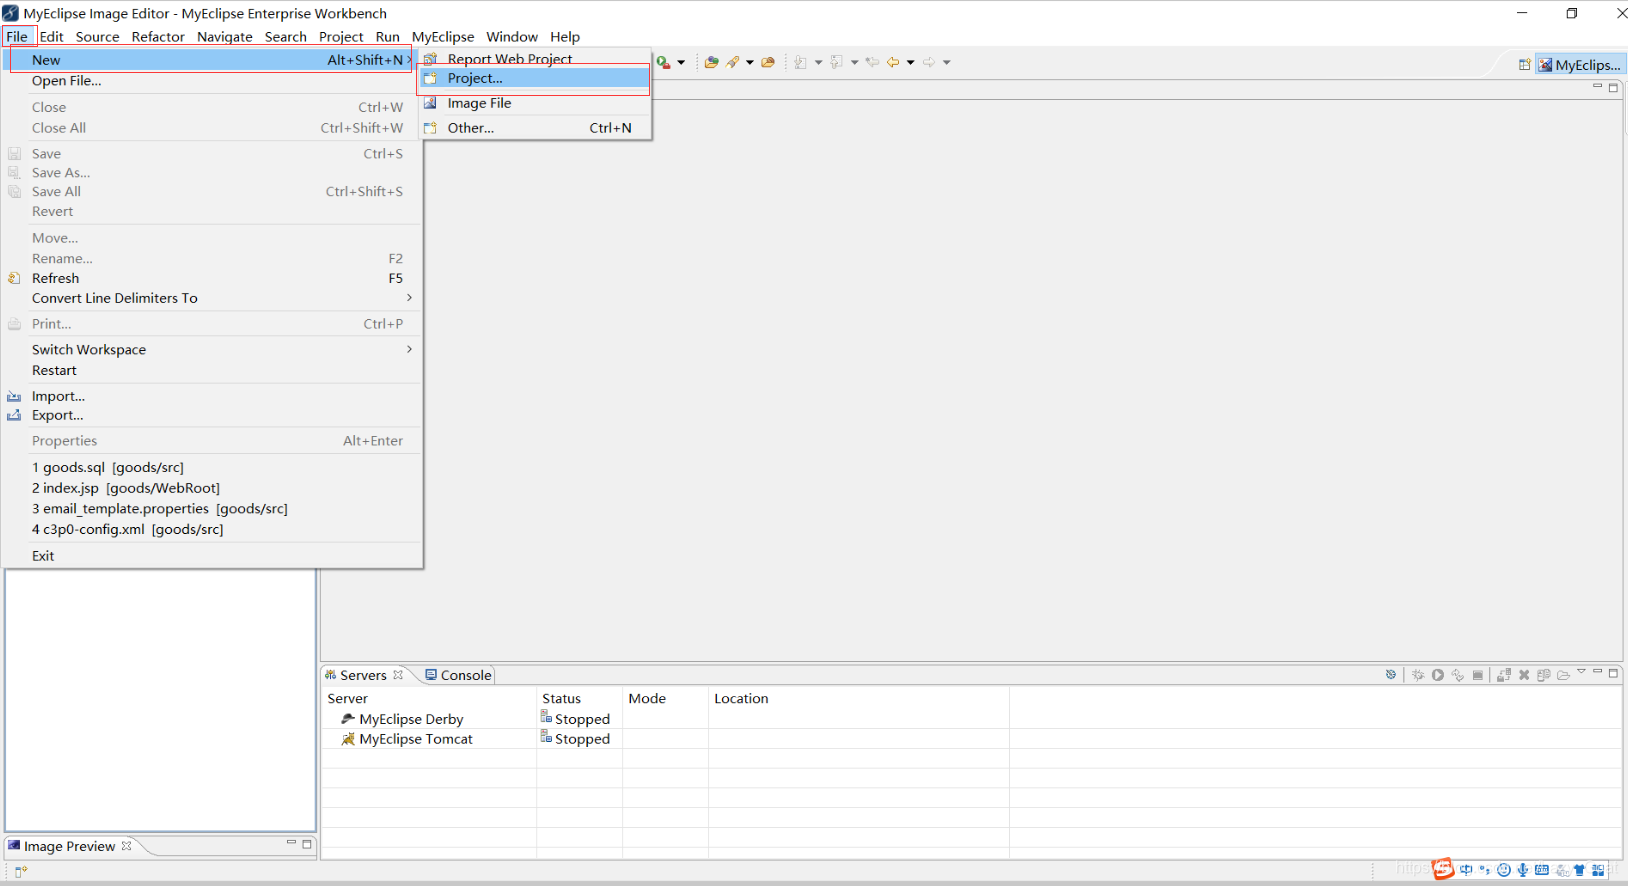Click New in the File menu
Viewport: 1628px width, 886px height.
click(x=211, y=60)
